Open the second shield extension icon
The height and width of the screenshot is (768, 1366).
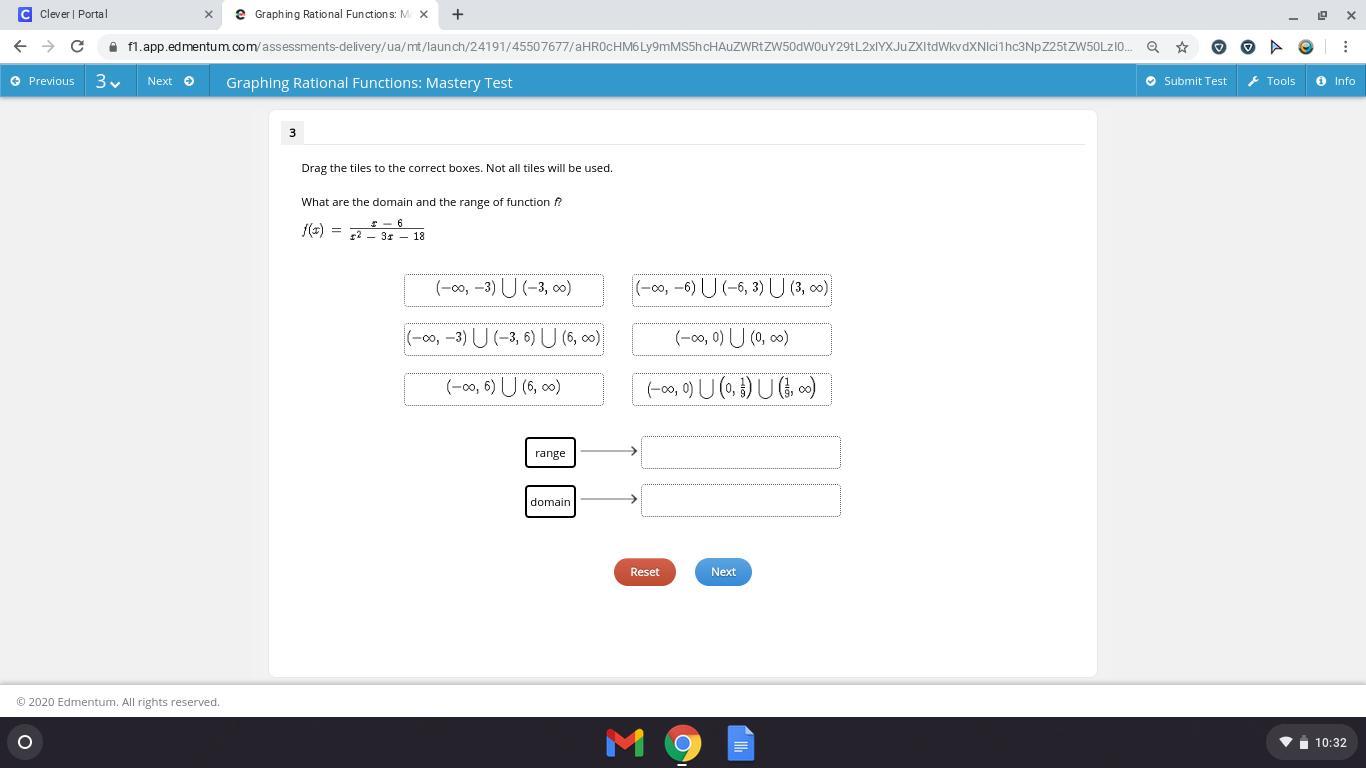coord(1248,47)
